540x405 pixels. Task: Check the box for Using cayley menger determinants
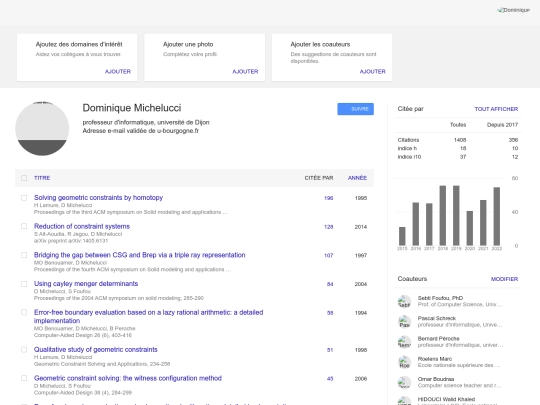point(24,284)
